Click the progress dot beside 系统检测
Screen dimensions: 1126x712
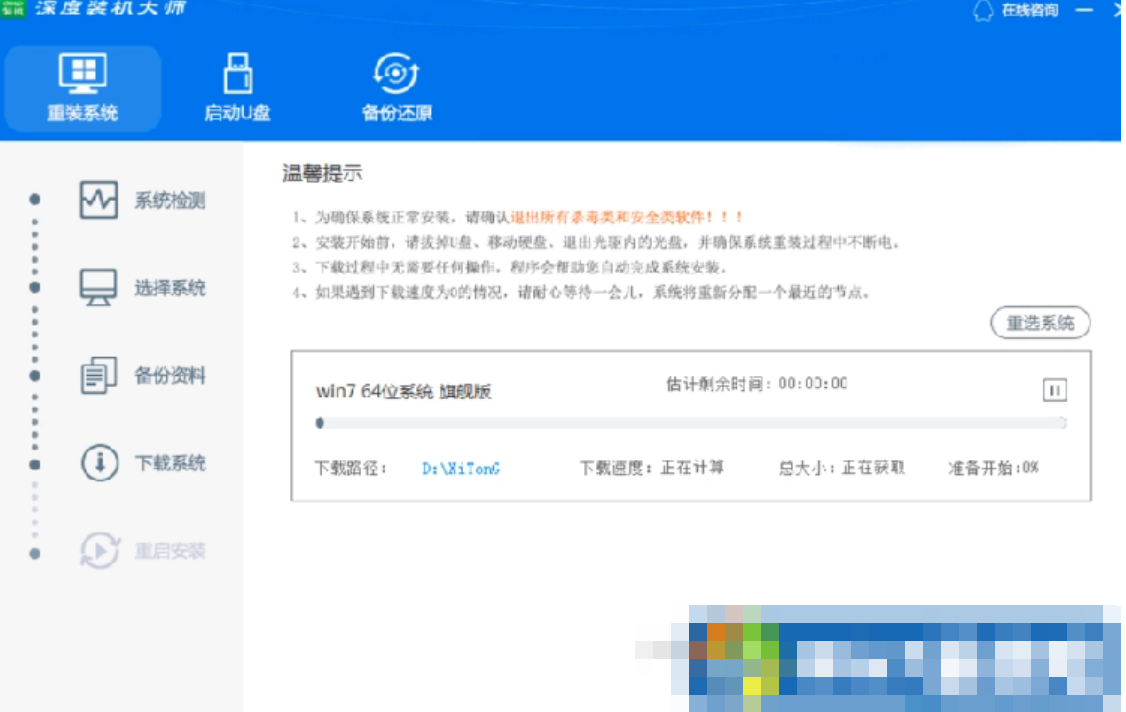[34, 199]
